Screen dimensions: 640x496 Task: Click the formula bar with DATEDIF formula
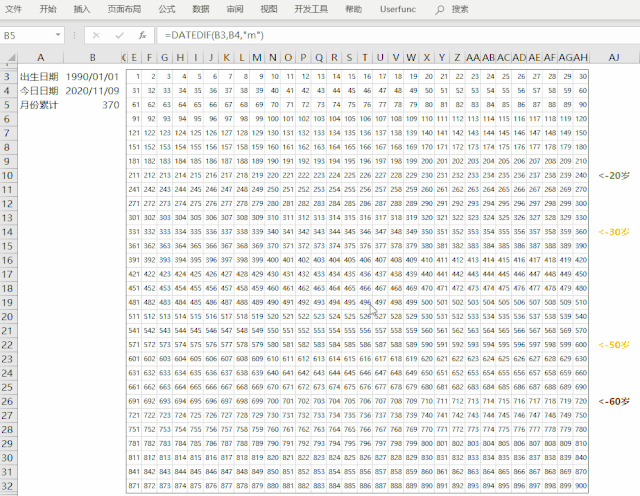tap(398, 36)
